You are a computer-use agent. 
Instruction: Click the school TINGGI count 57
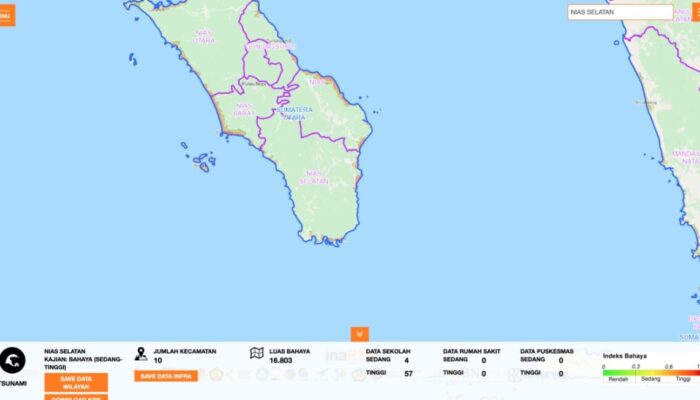click(408, 373)
